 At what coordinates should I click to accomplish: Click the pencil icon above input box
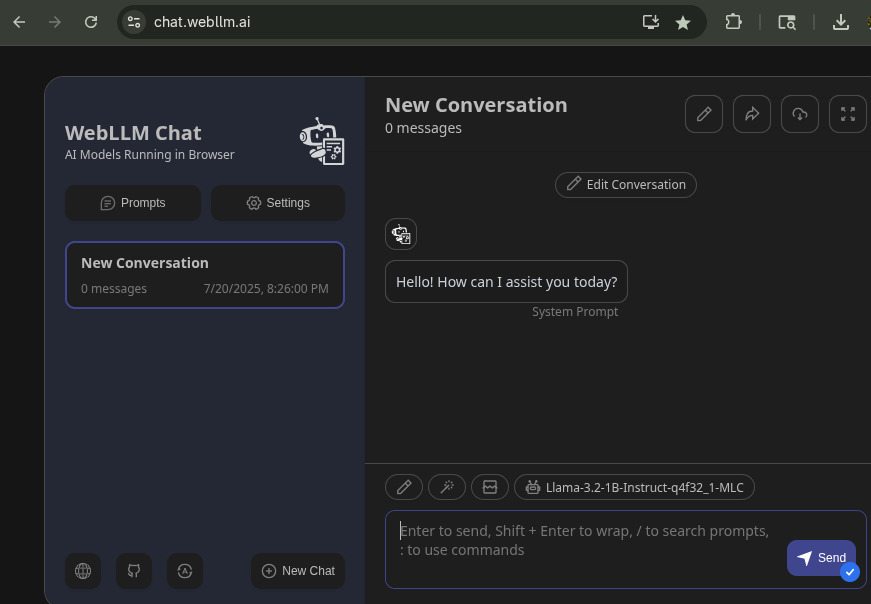404,487
